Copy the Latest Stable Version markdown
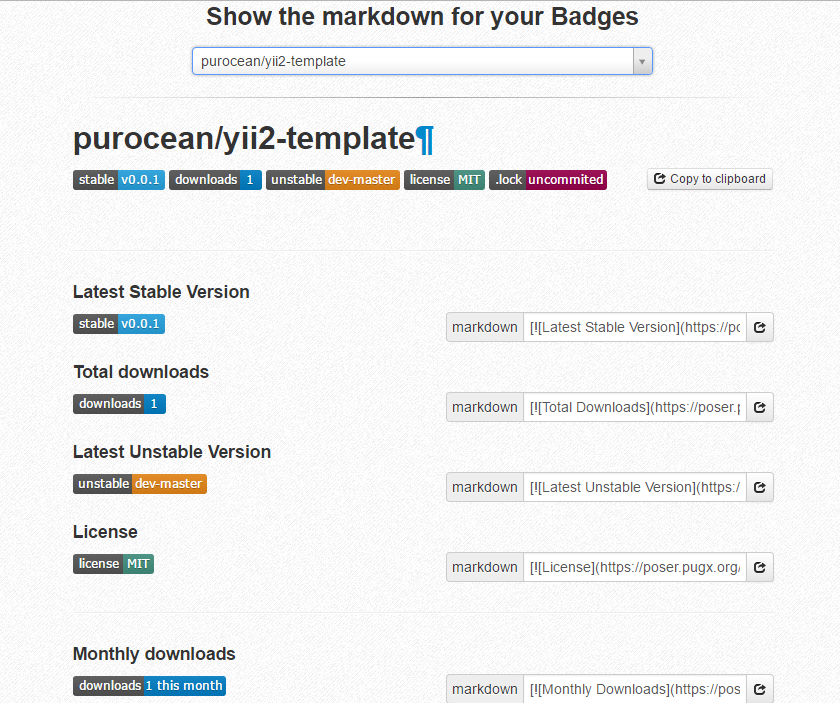Viewport: 840px width, 703px height. tap(760, 327)
